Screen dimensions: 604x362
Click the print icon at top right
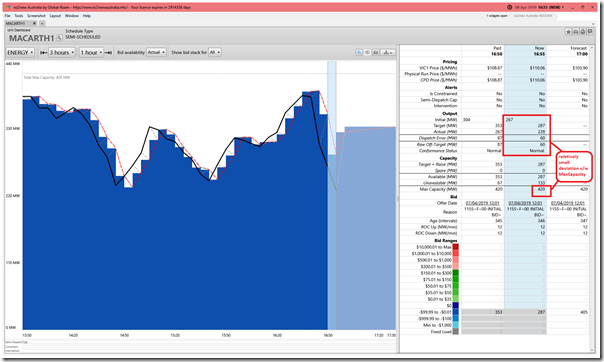582,32
